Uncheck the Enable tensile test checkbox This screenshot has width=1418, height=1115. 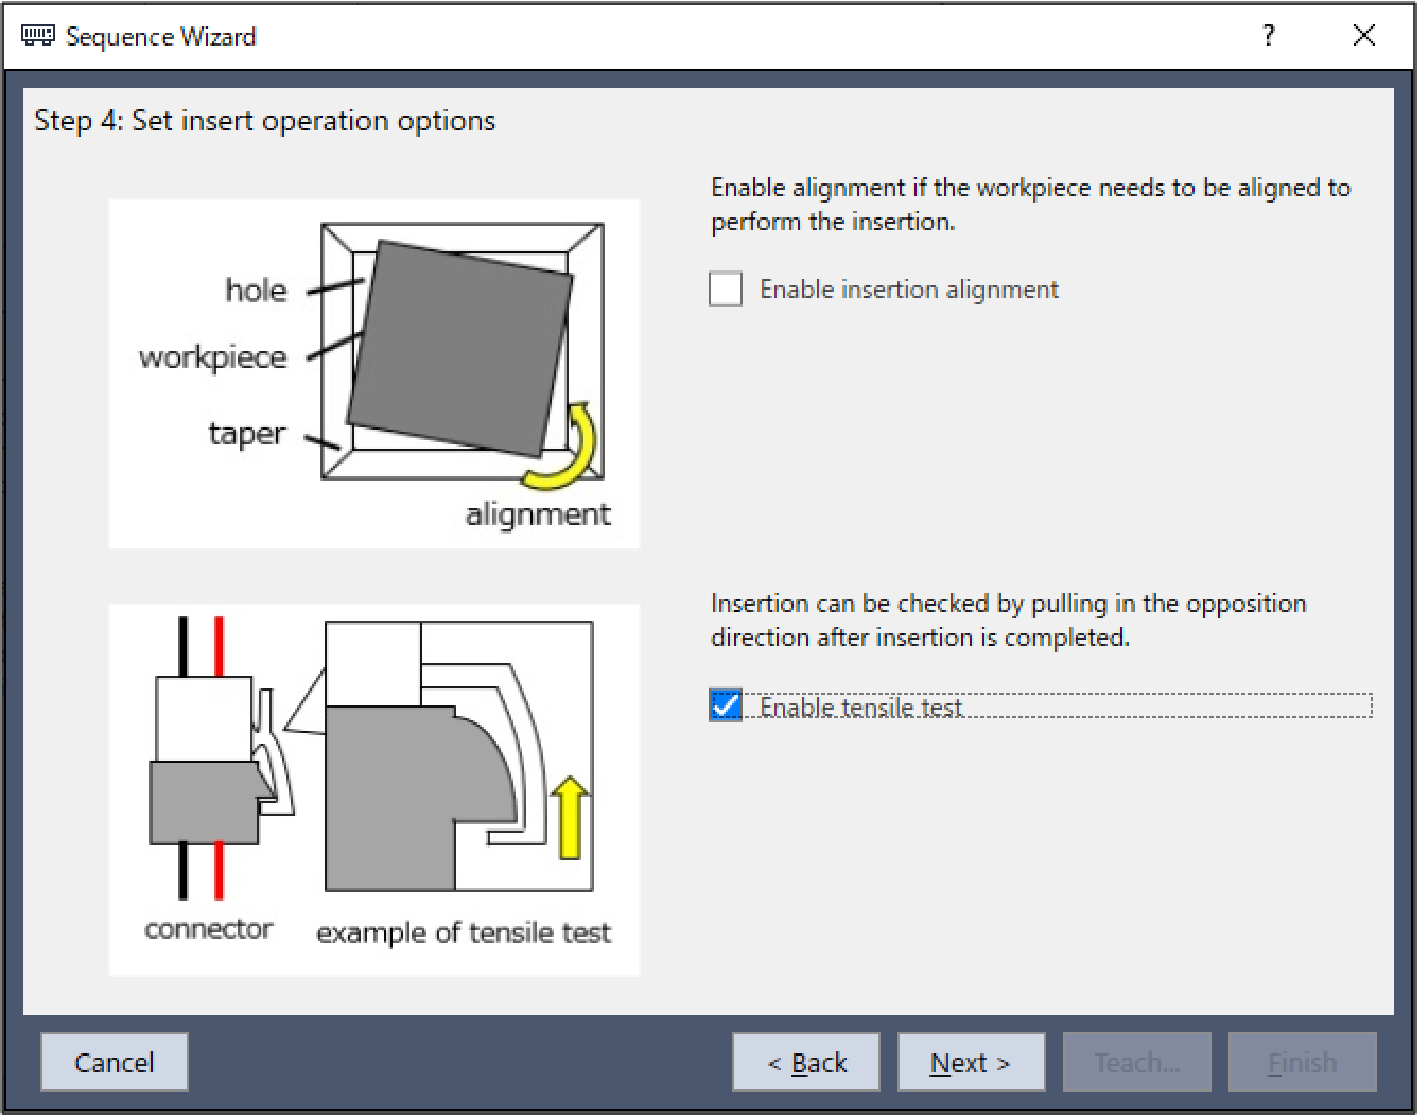726,706
